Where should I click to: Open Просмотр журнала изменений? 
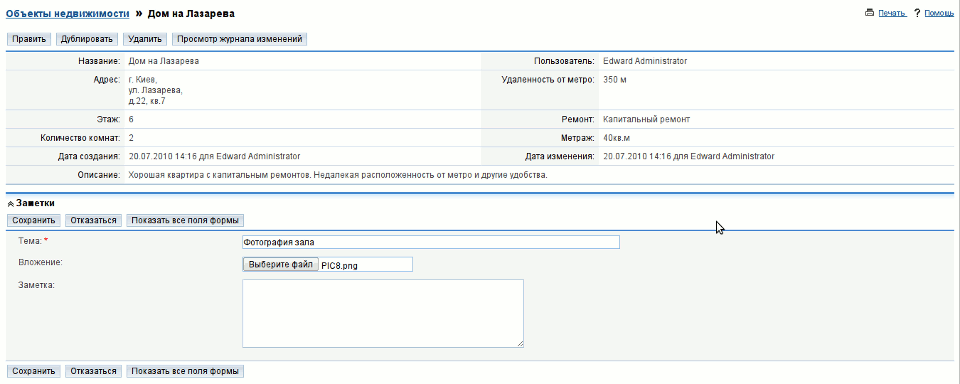click(x=240, y=39)
